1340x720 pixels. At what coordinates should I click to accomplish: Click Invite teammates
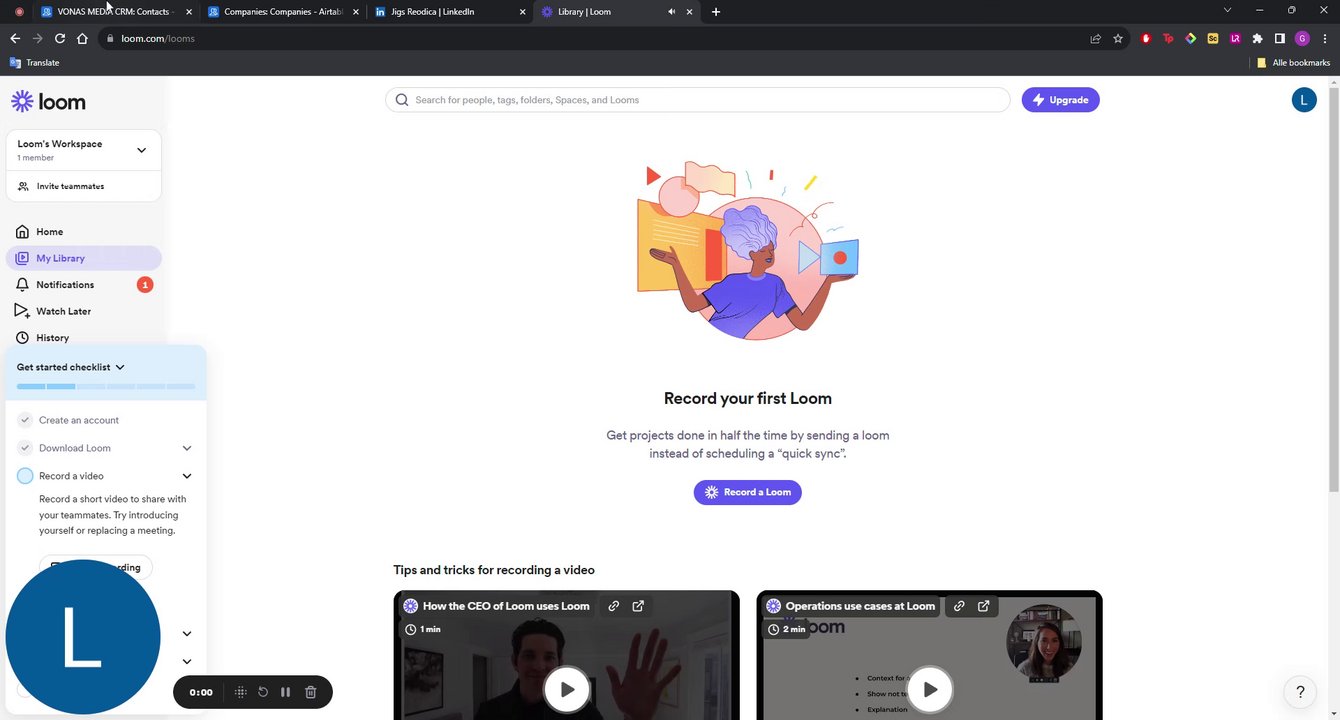[83, 186]
